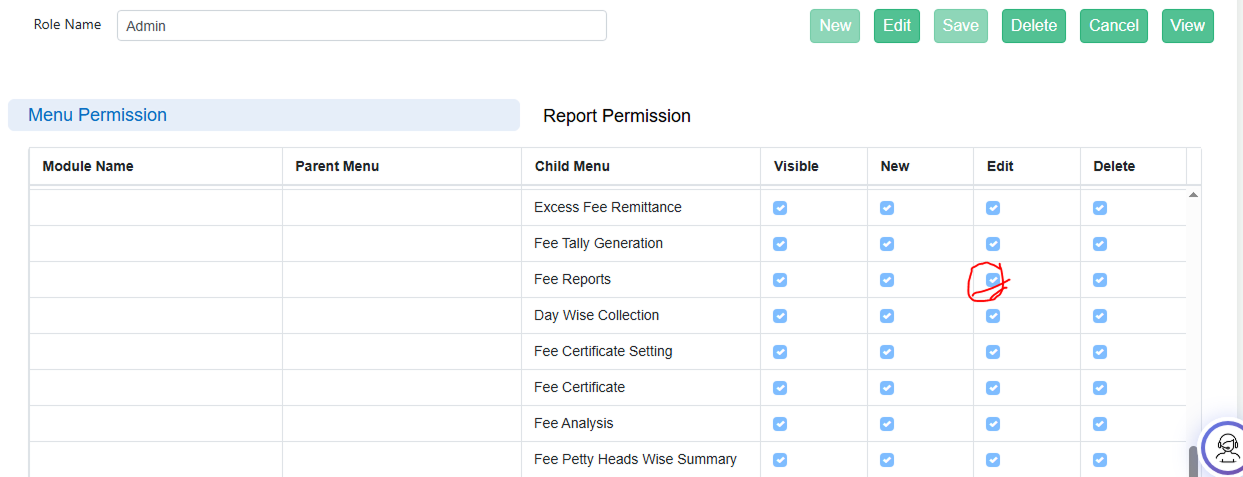Toggle Edit for Fee Certificate Setting
Screen dimensions: 1243x477
pyautogui.click(x=993, y=352)
